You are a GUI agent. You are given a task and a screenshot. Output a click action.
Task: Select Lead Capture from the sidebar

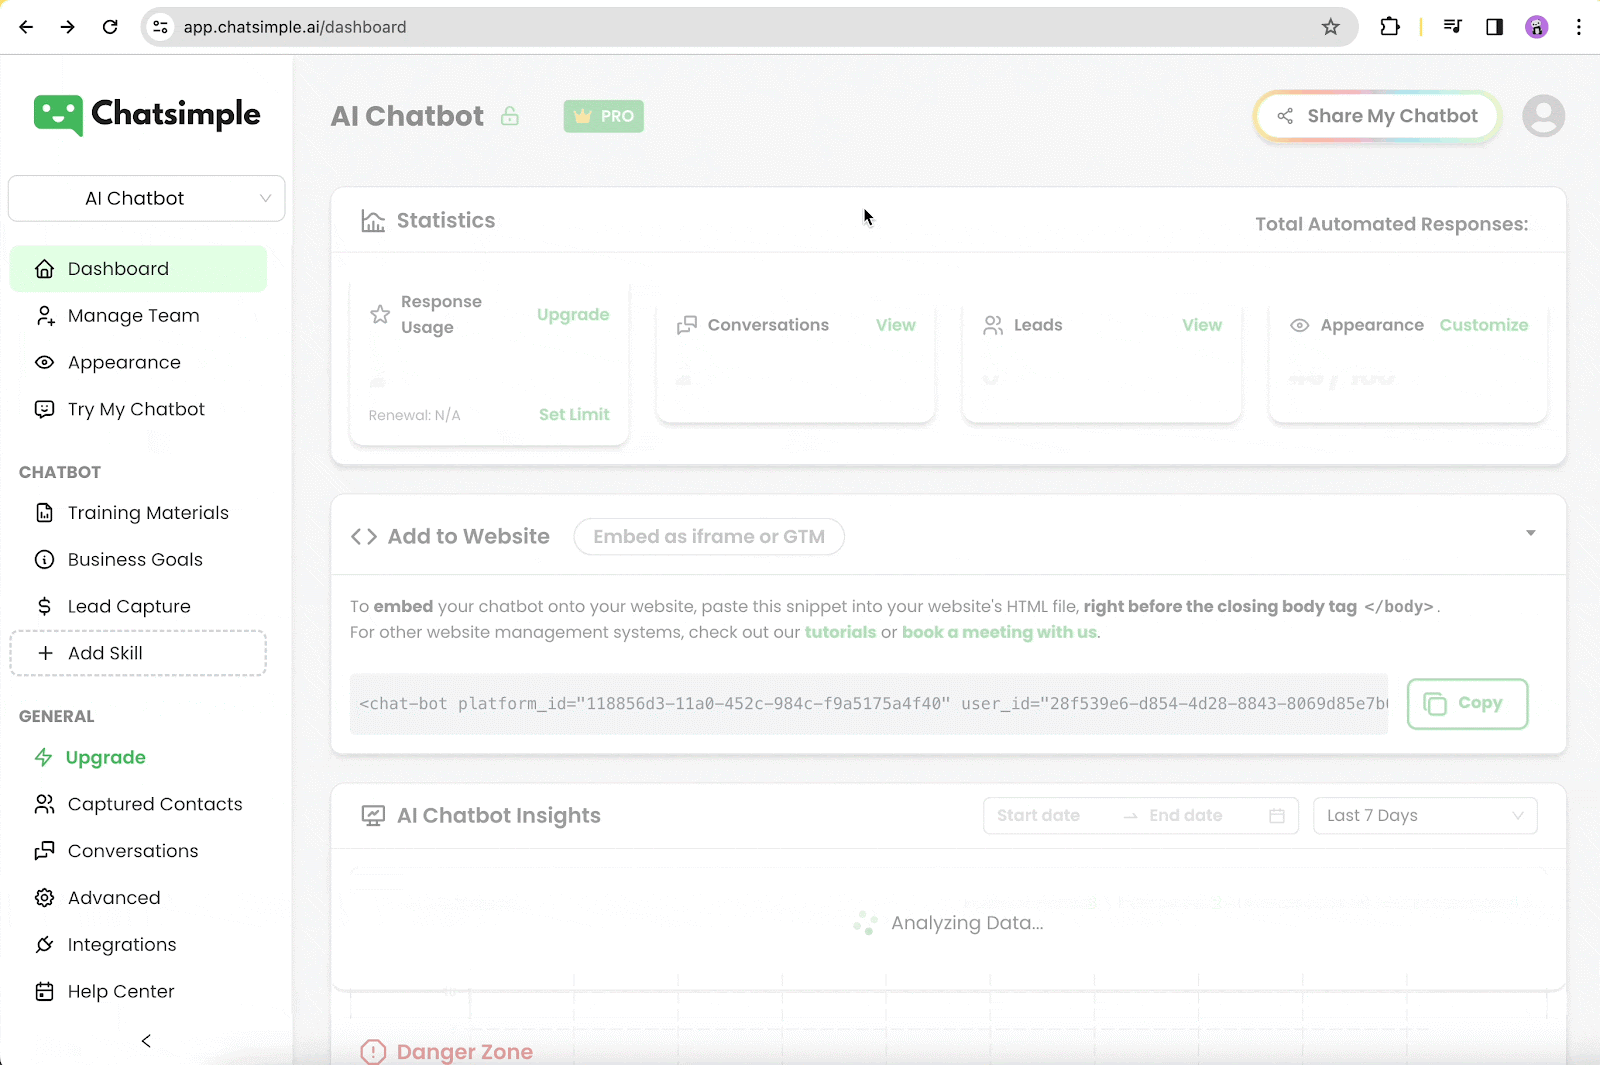click(129, 606)
